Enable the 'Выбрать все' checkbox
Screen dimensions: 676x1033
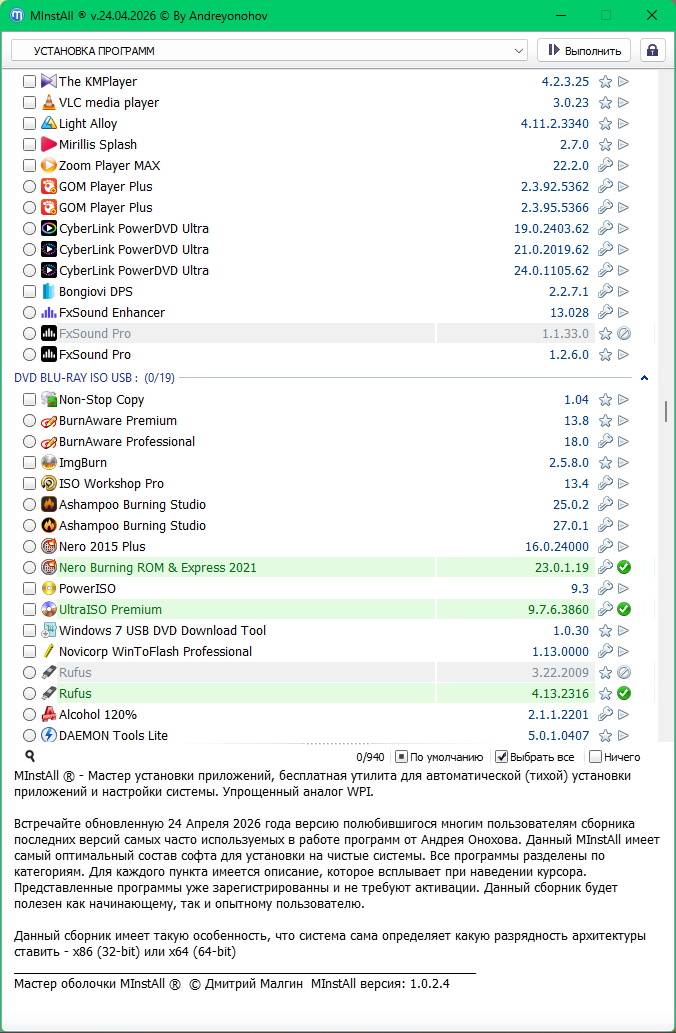503,757
